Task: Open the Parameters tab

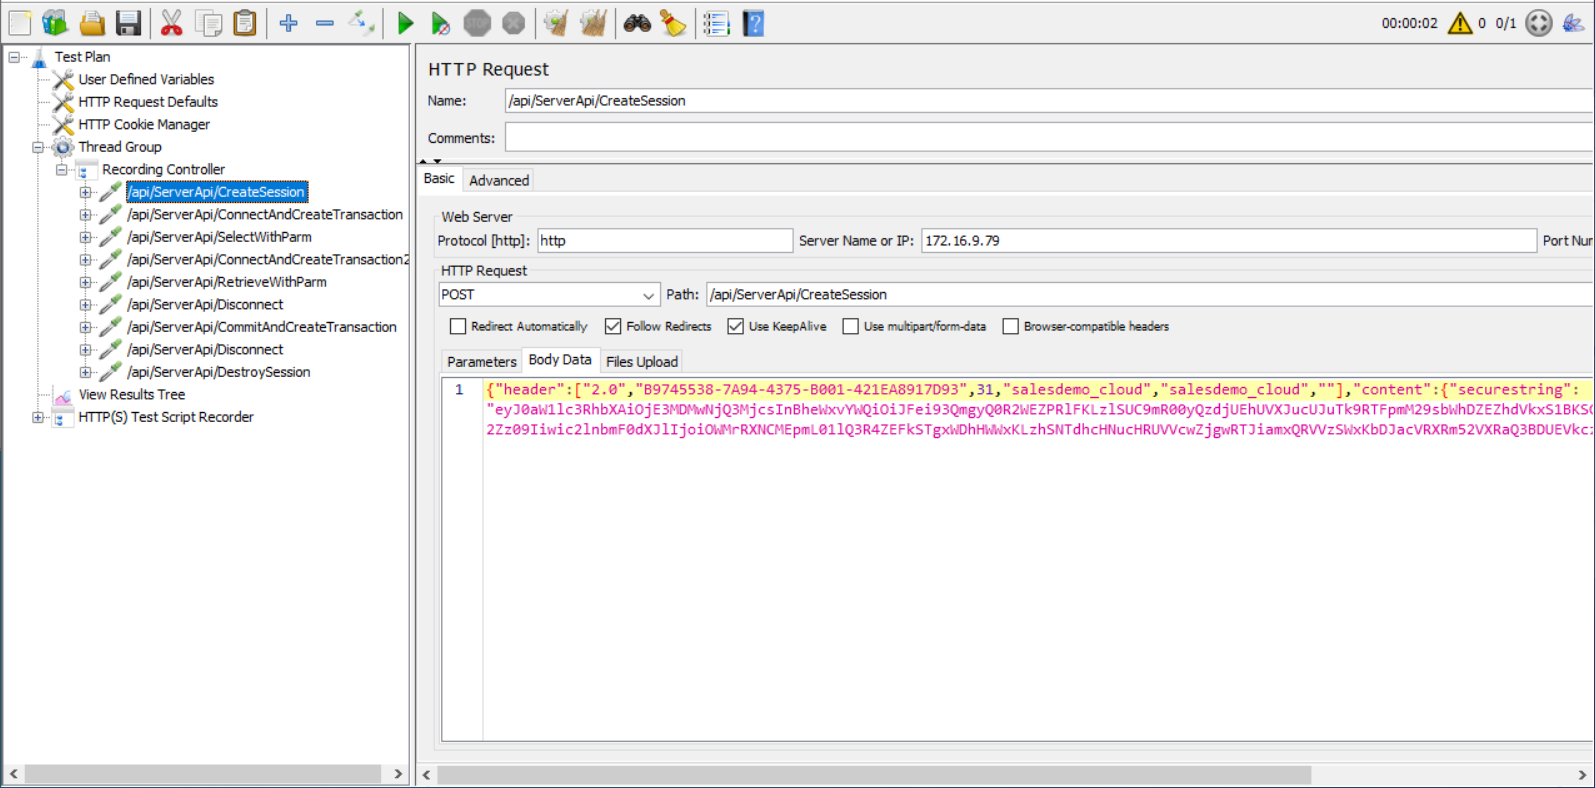Action: [x=481, y=361]
